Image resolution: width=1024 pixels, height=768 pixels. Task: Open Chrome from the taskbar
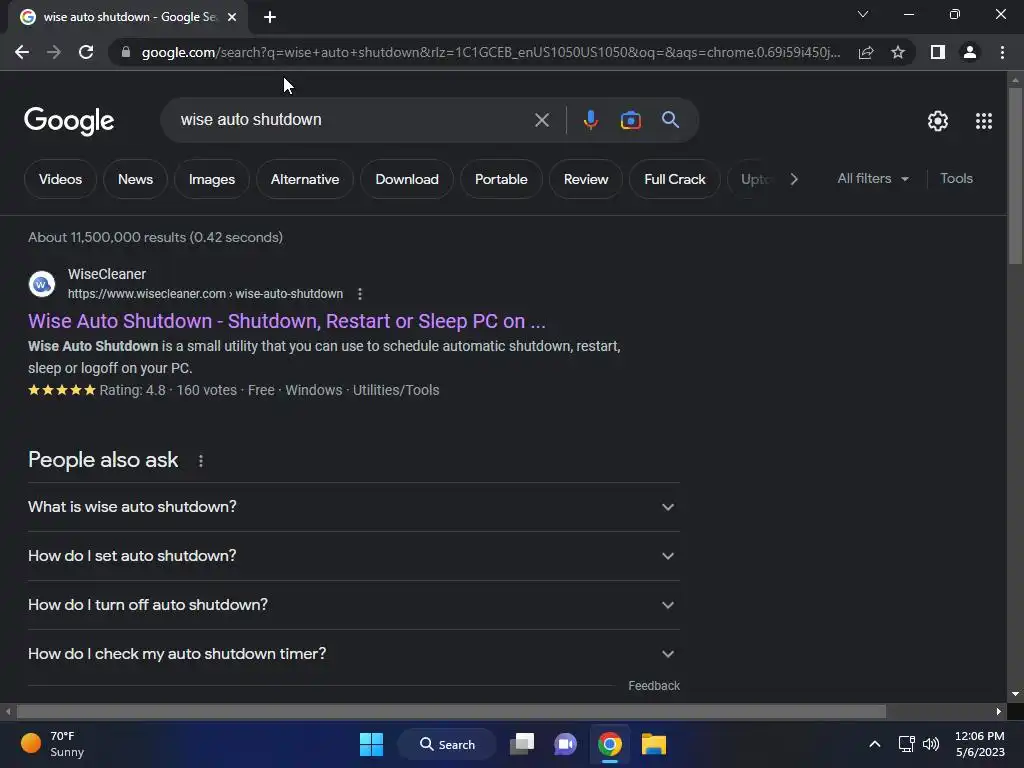click(x=609, y=744)
